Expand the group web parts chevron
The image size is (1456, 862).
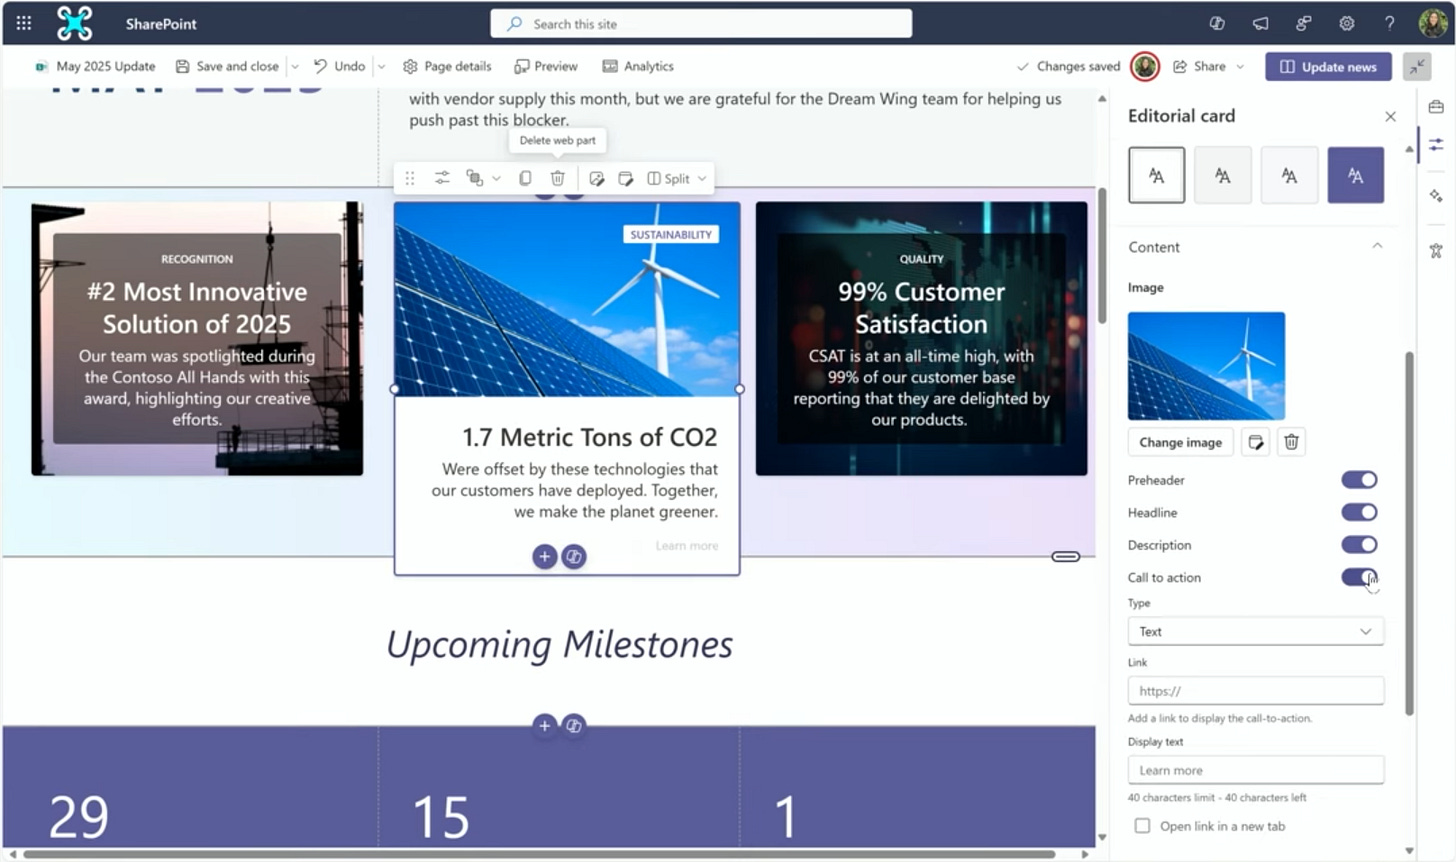pyautogui.click(x=496, y=178)
